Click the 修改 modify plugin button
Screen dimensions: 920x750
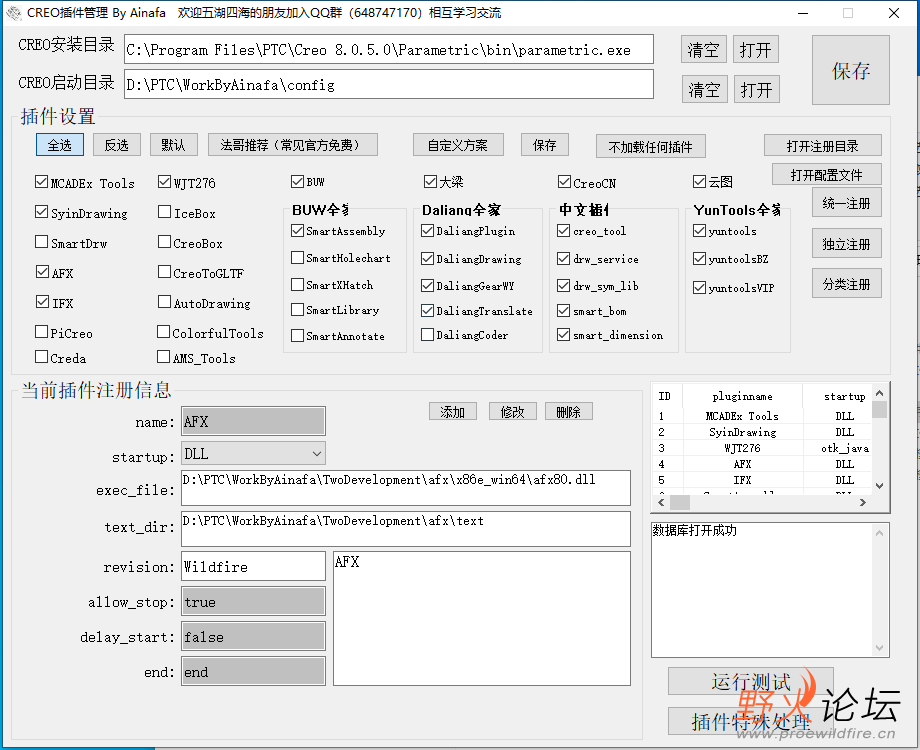(x=512, y=412)
